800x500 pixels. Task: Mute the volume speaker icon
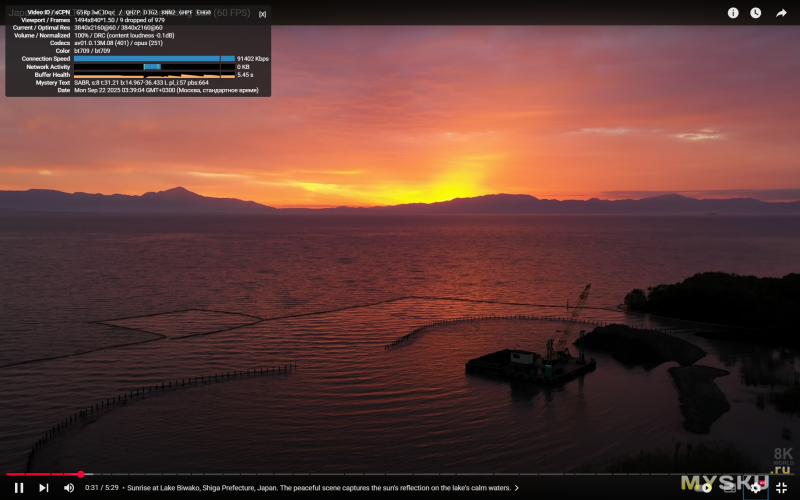pos(69,488)
